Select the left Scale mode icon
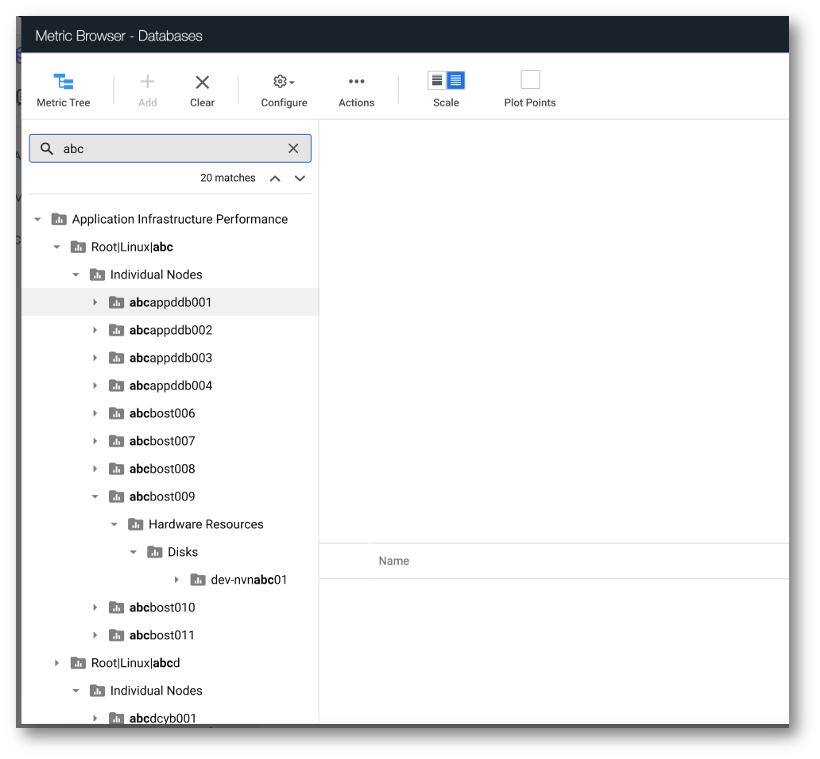This screenshot has height=759, width=820. pyautogui.click(x=437, y=81)
